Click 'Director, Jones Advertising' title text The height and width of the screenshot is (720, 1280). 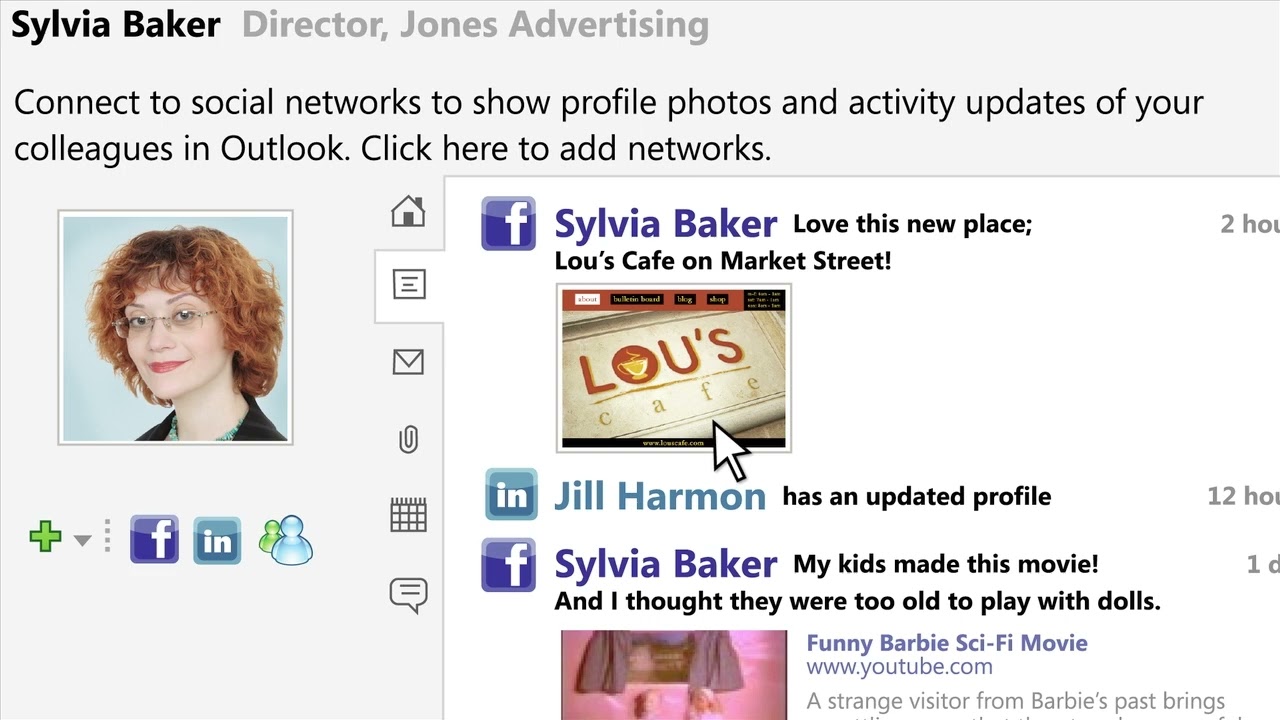point(475,25)
